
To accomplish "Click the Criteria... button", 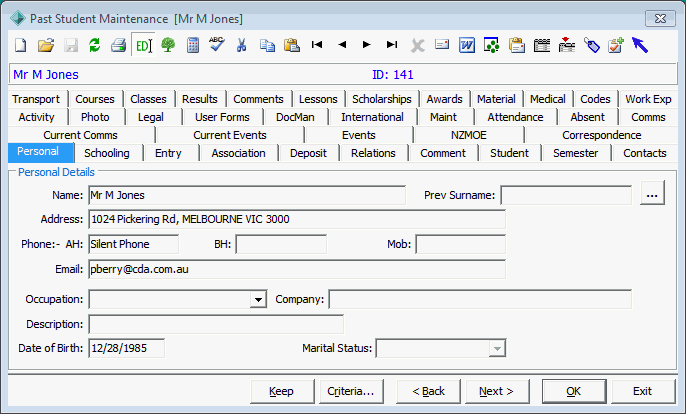I will click(x=351, y=391).
